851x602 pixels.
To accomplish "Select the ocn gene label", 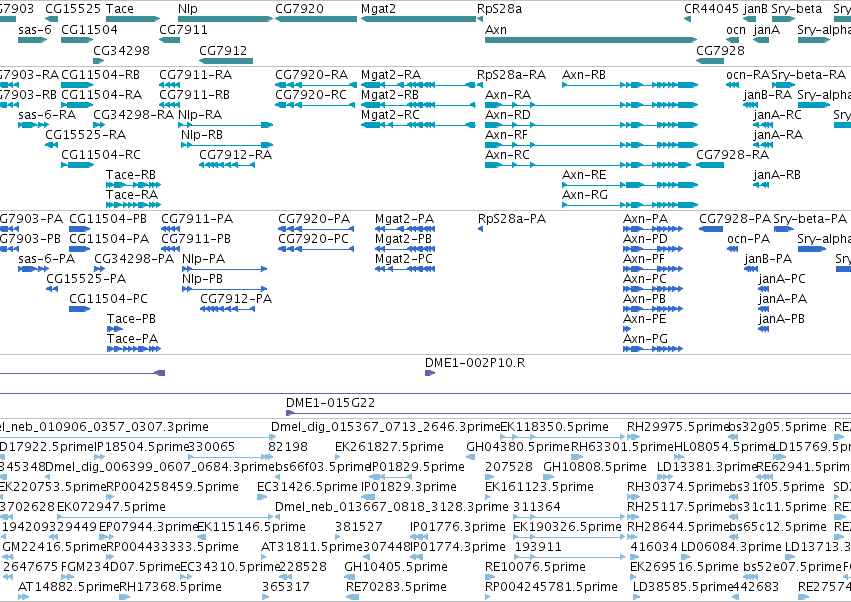I will click(736, 30).
